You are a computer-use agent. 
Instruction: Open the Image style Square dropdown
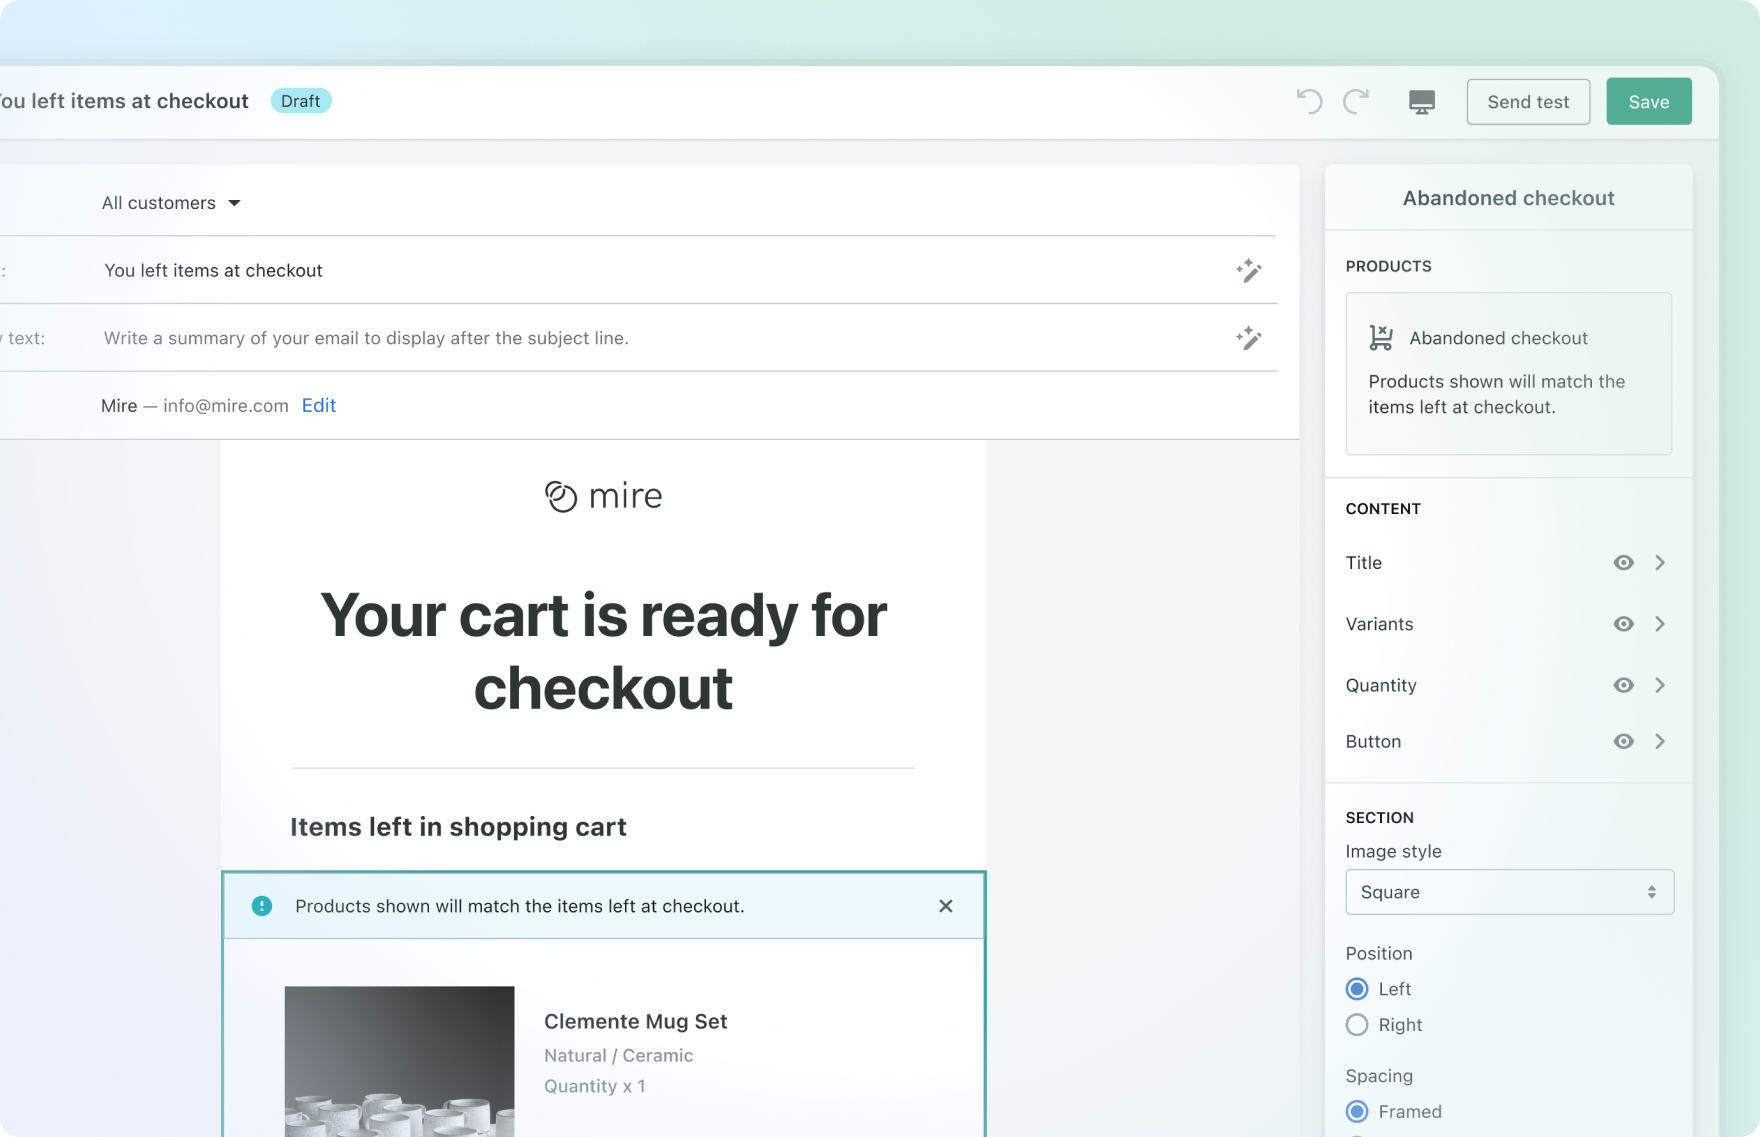point(1508,892)
